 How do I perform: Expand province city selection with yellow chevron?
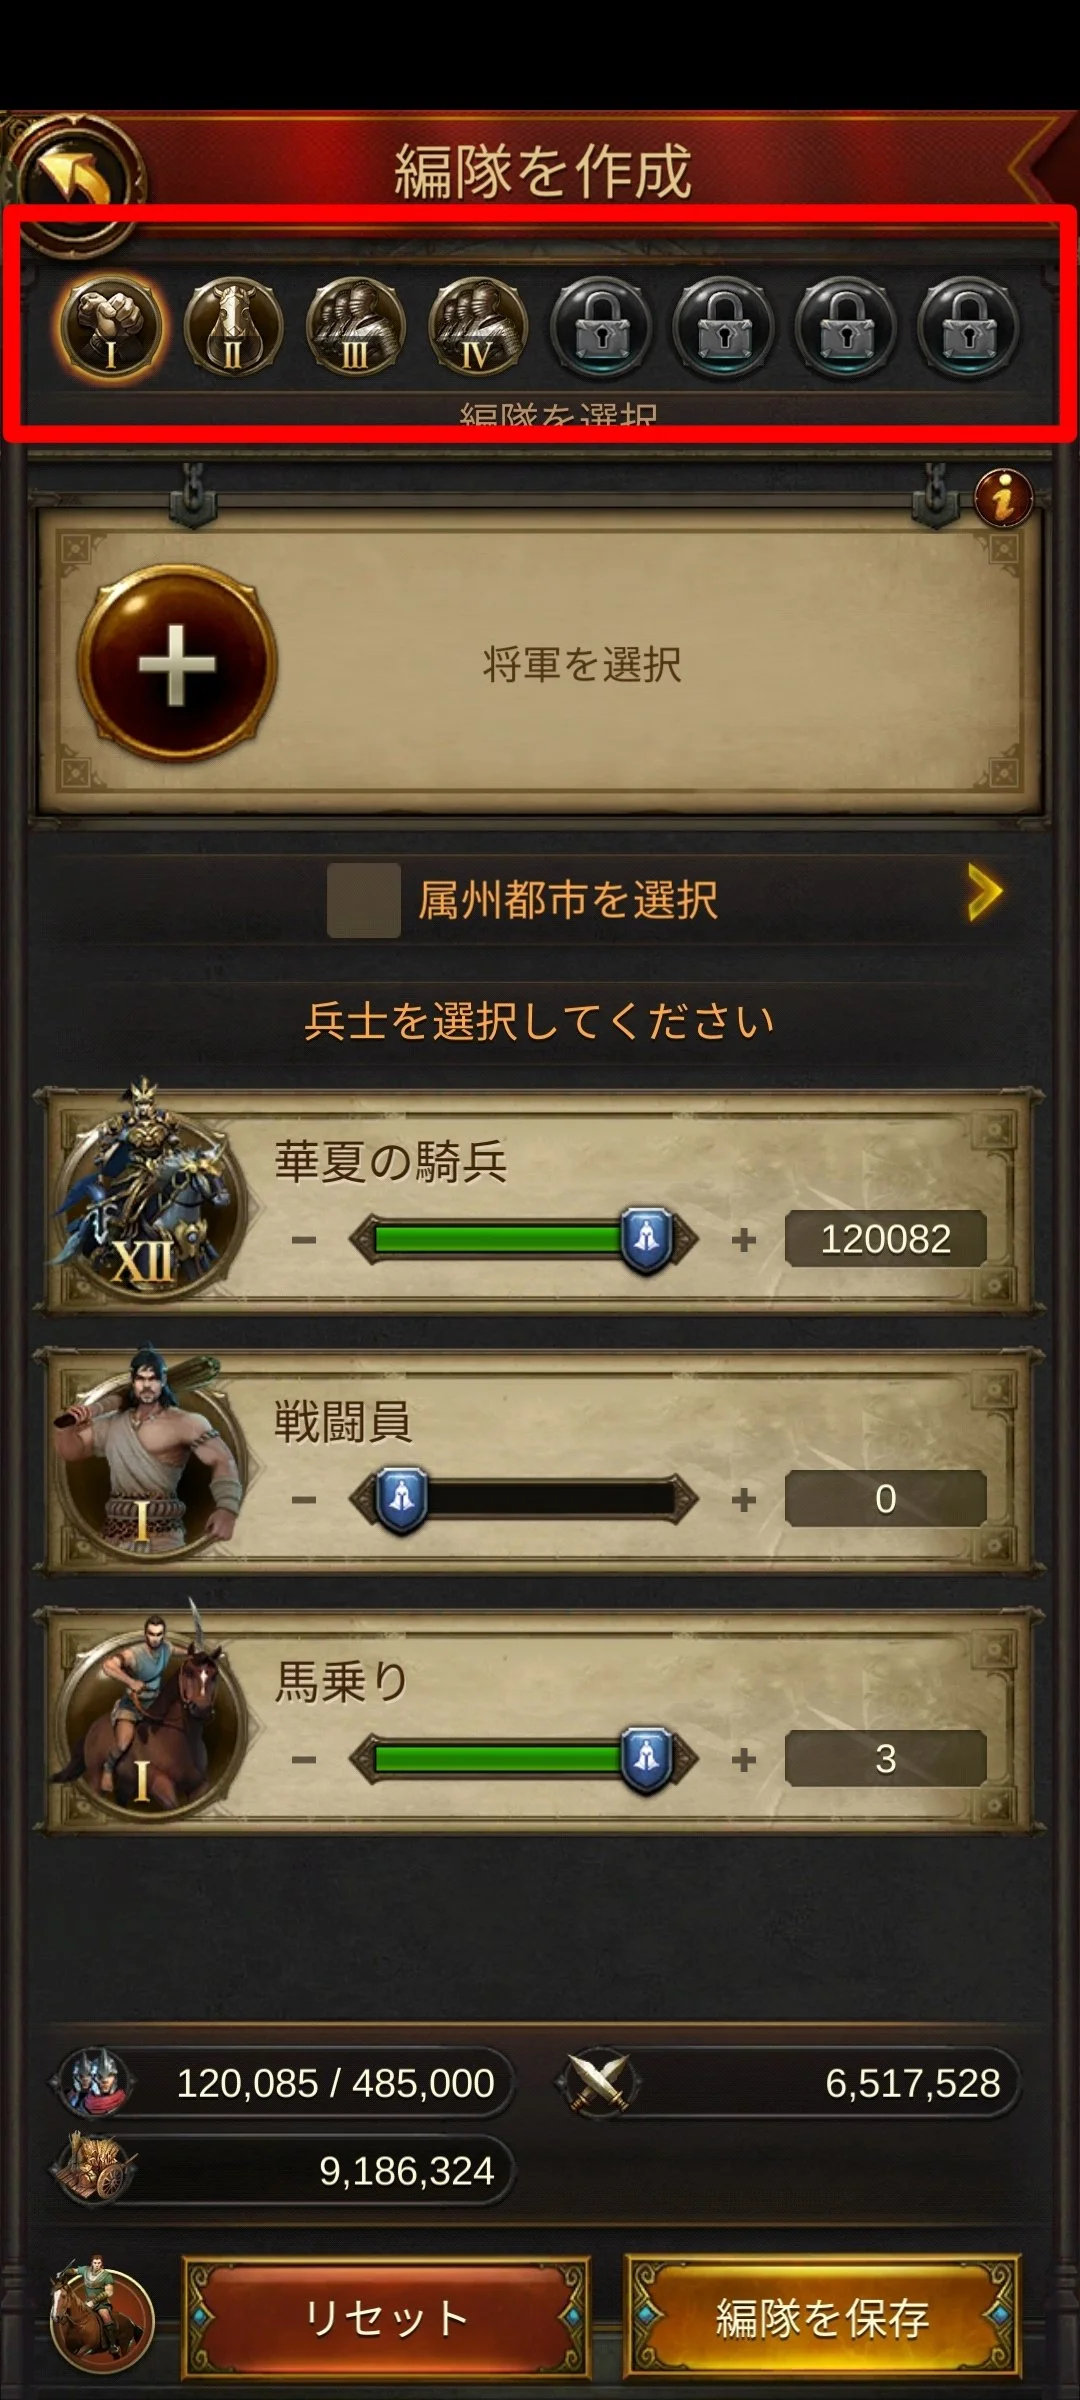[x=984, y=893]
